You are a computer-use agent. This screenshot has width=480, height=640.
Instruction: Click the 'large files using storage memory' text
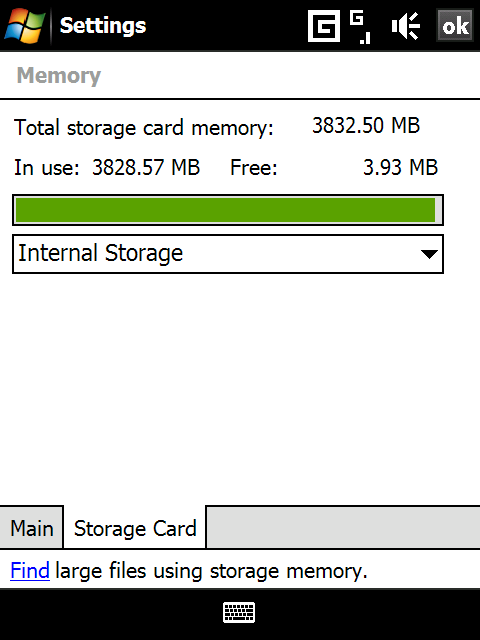211,571
